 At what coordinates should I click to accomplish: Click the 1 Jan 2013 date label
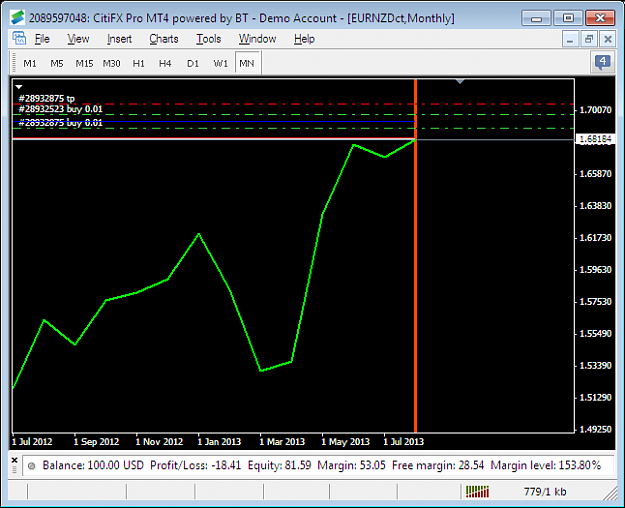point(219,442)
